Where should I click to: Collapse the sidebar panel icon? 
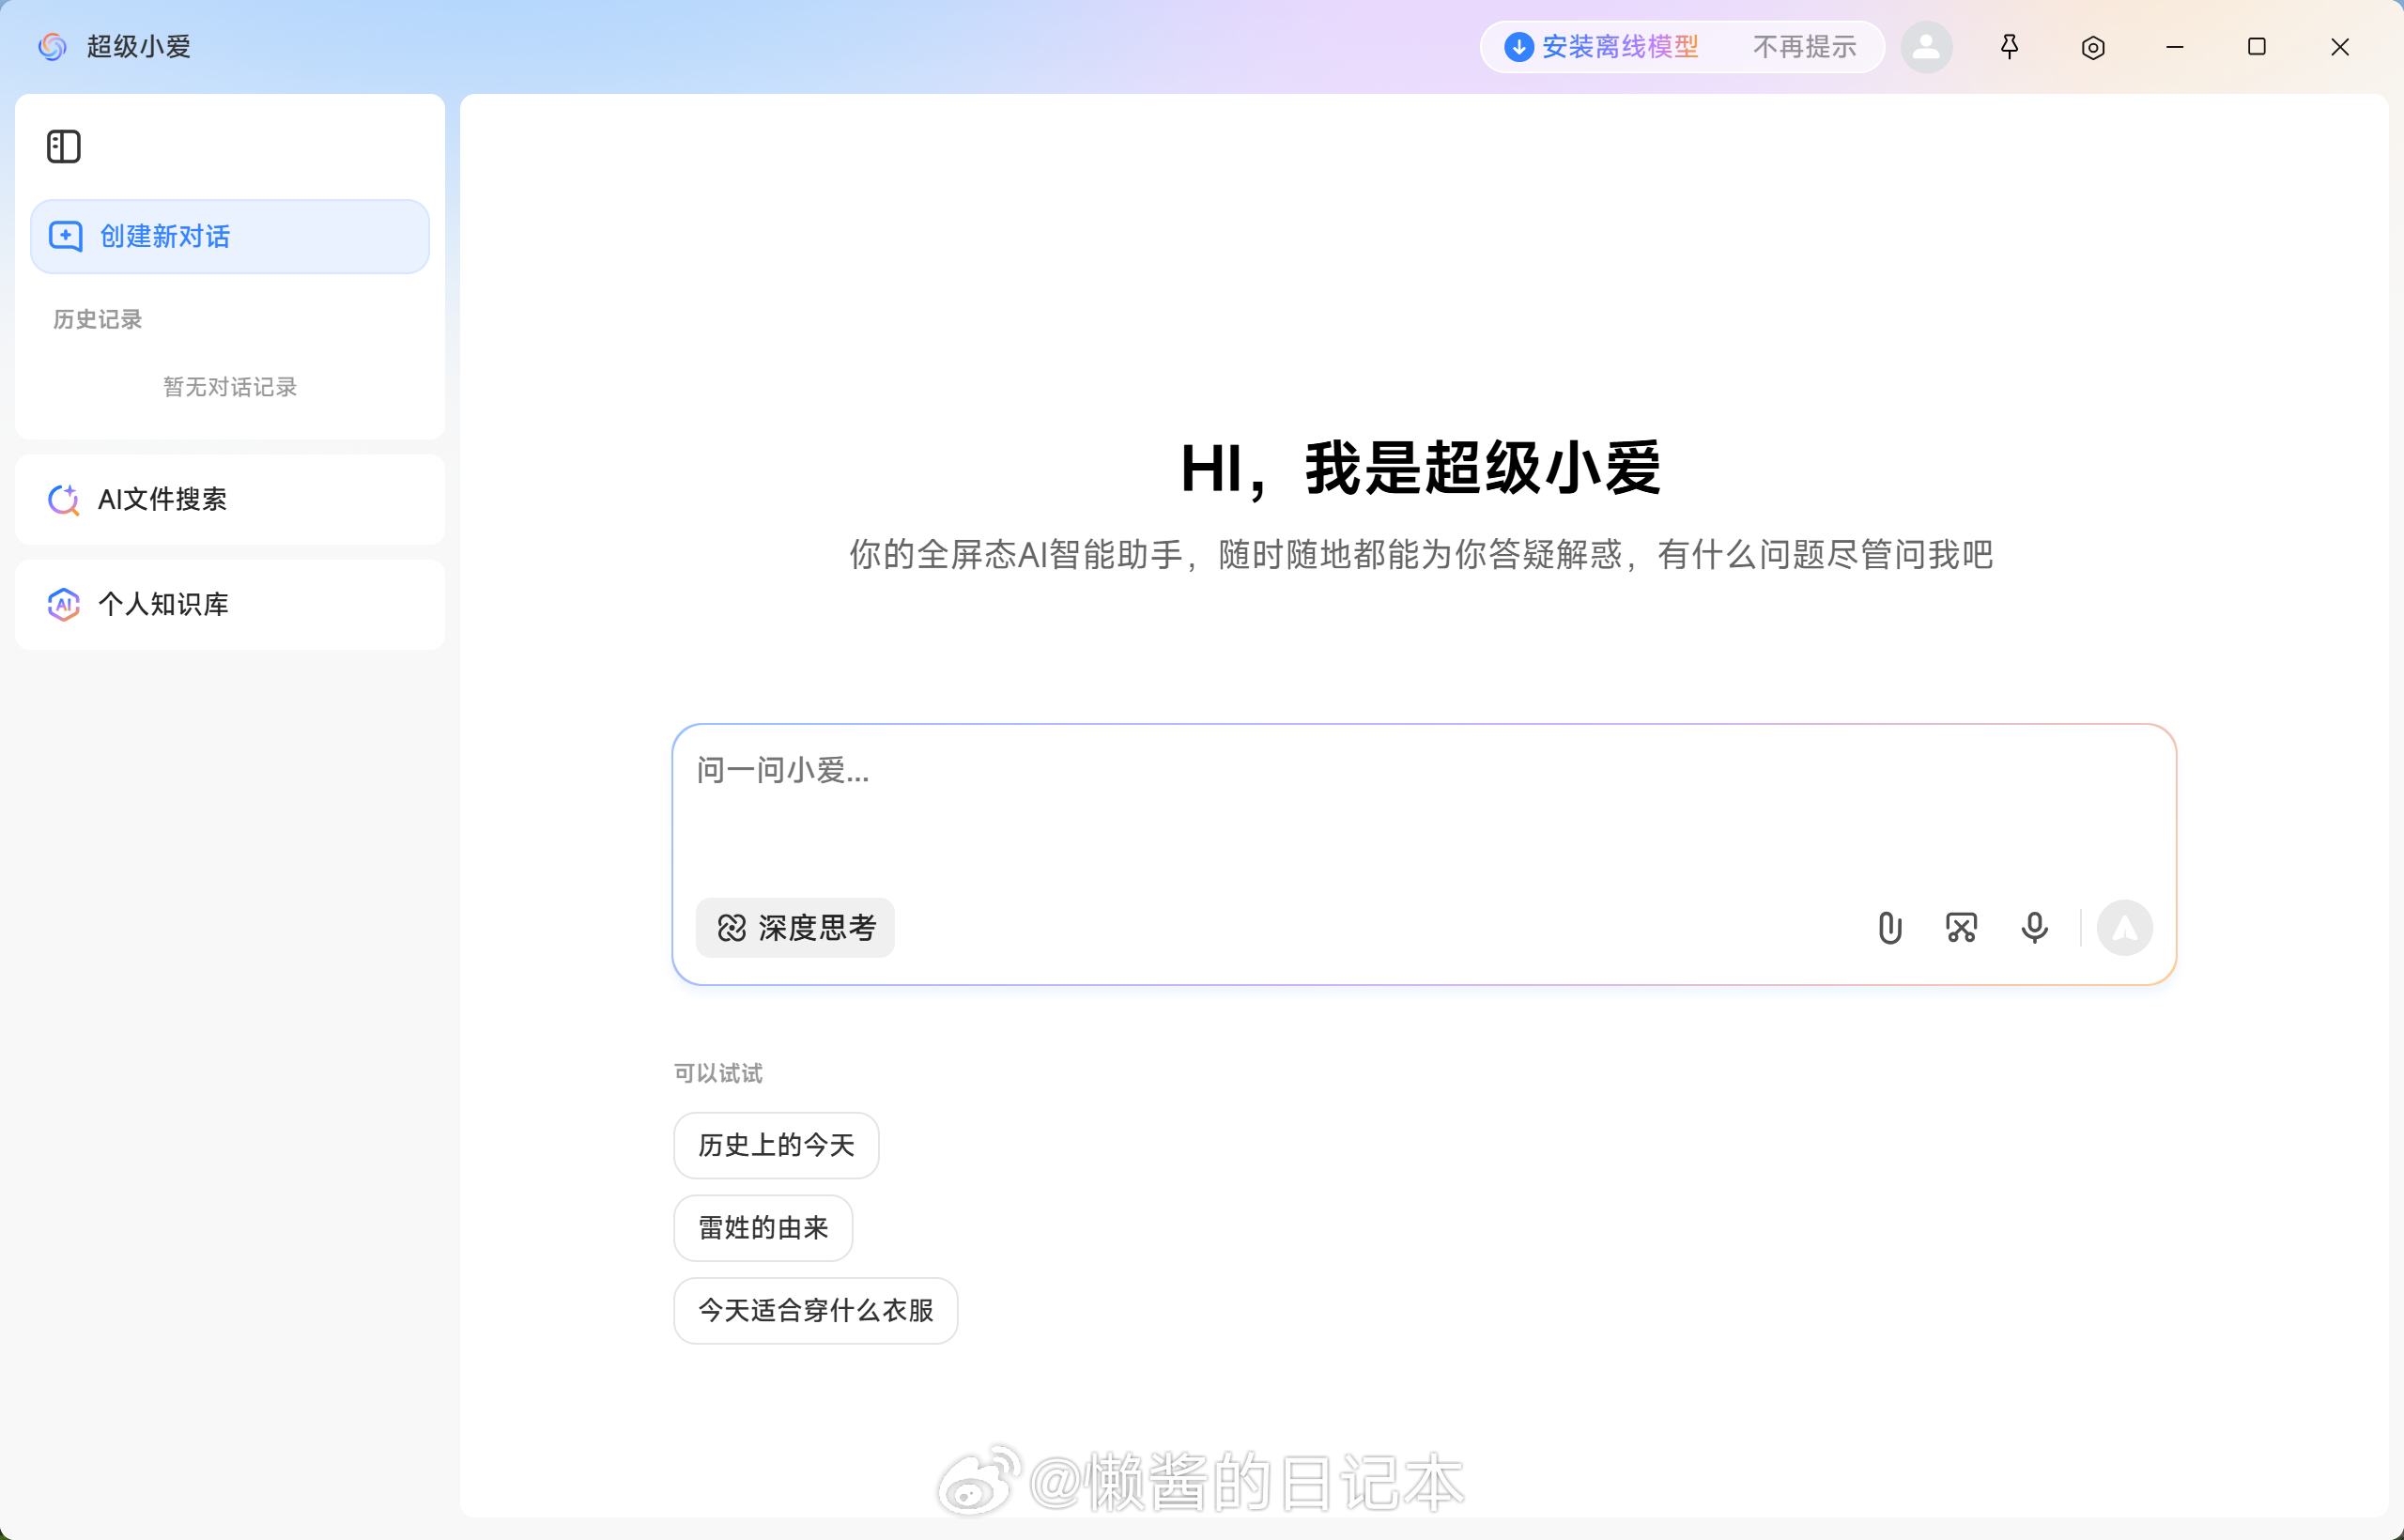(x=63, y=147)
